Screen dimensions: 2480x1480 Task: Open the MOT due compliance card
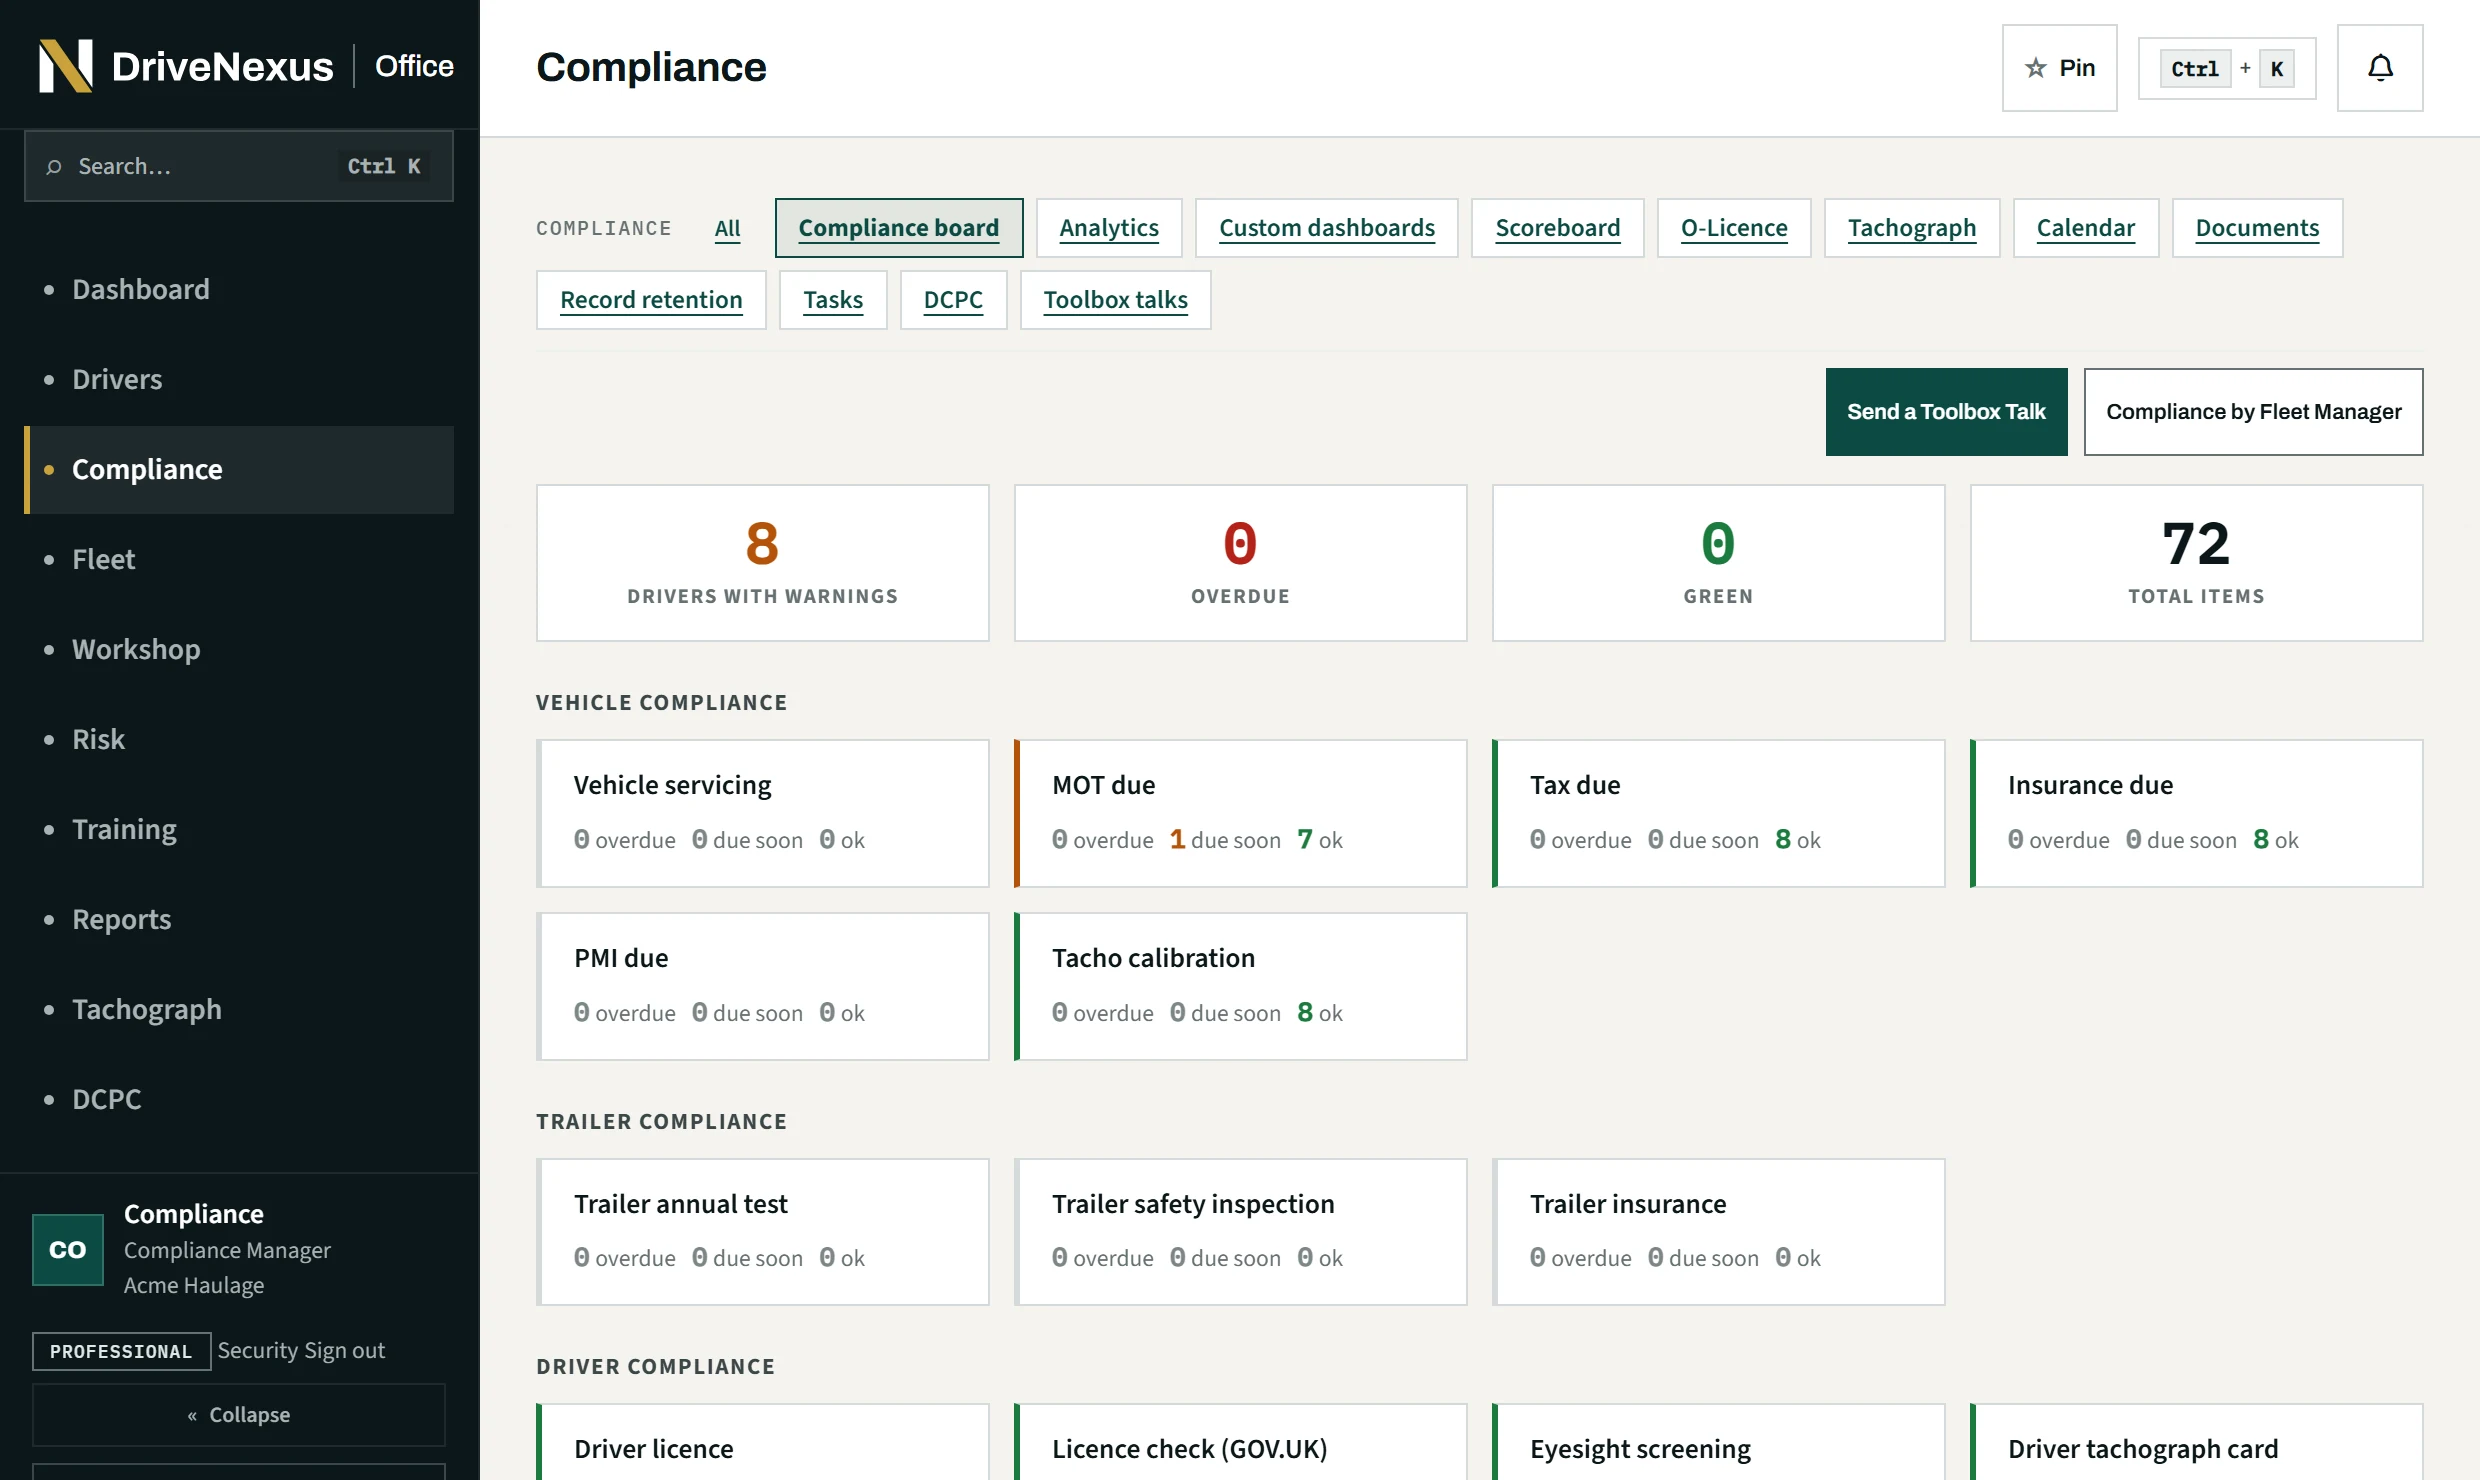click(x=1240, y=813)
